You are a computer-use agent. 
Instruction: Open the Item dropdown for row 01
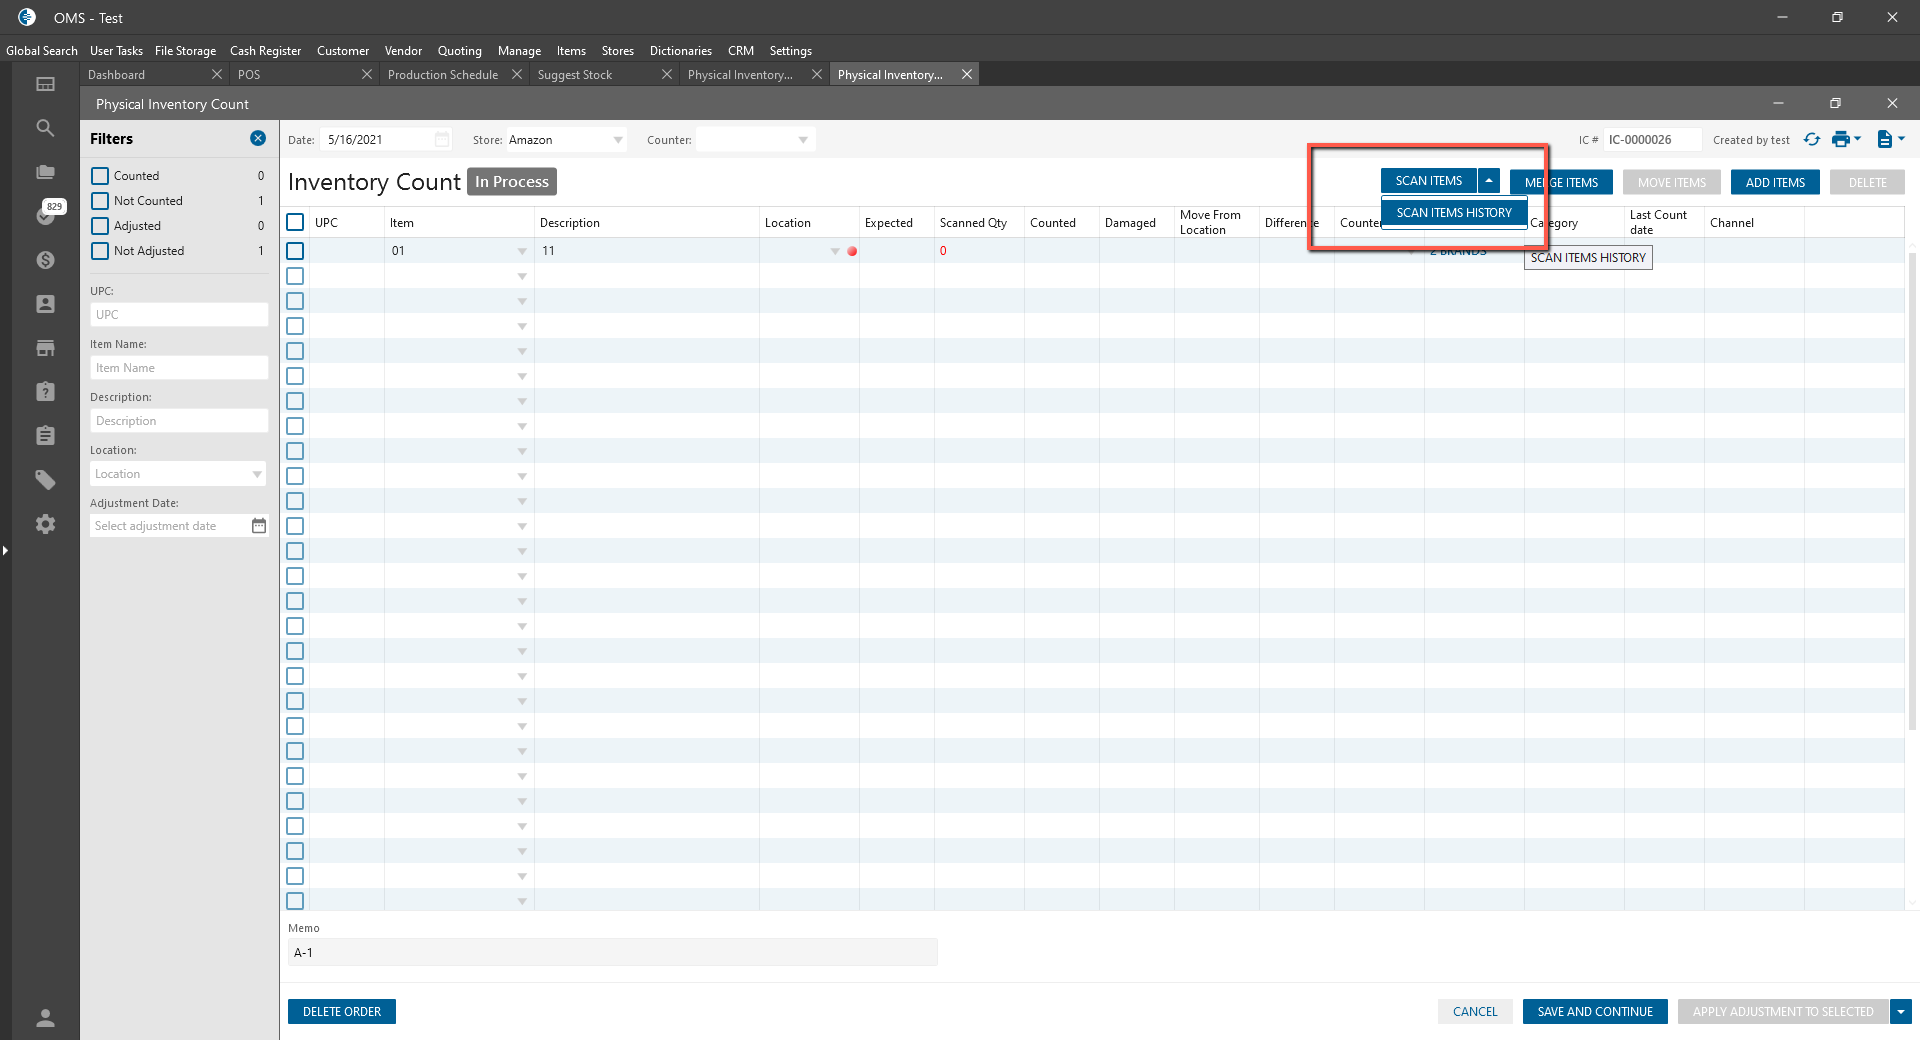522,251
